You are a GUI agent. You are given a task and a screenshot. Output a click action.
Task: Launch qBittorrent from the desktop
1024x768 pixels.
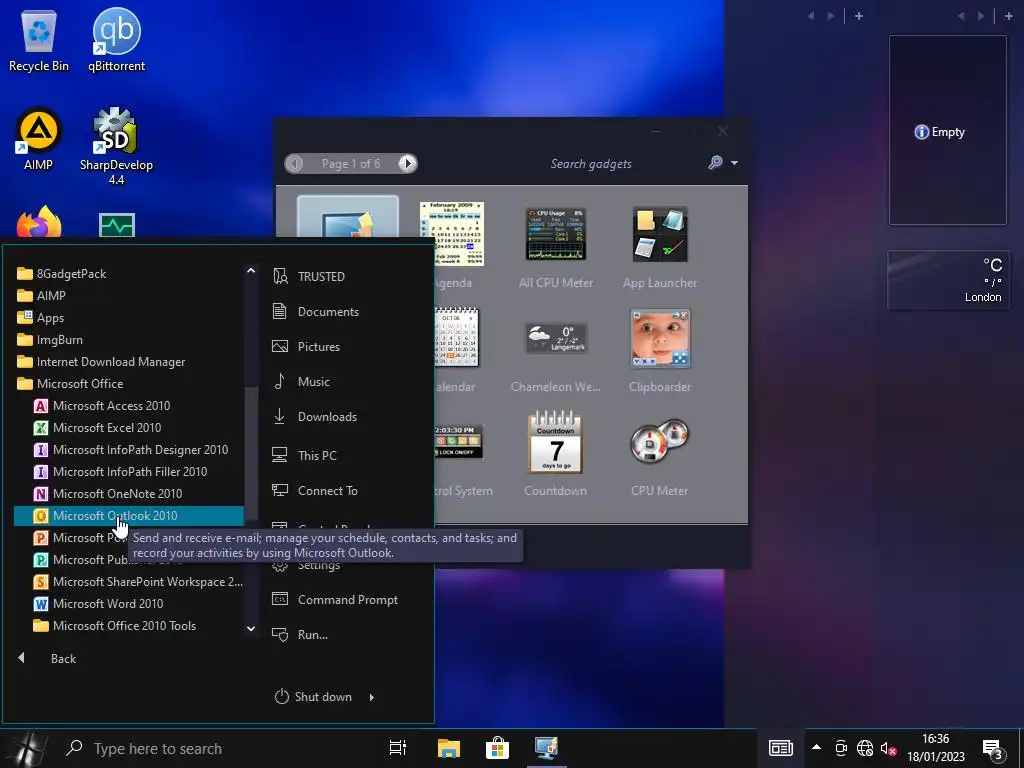pos(116,39)
